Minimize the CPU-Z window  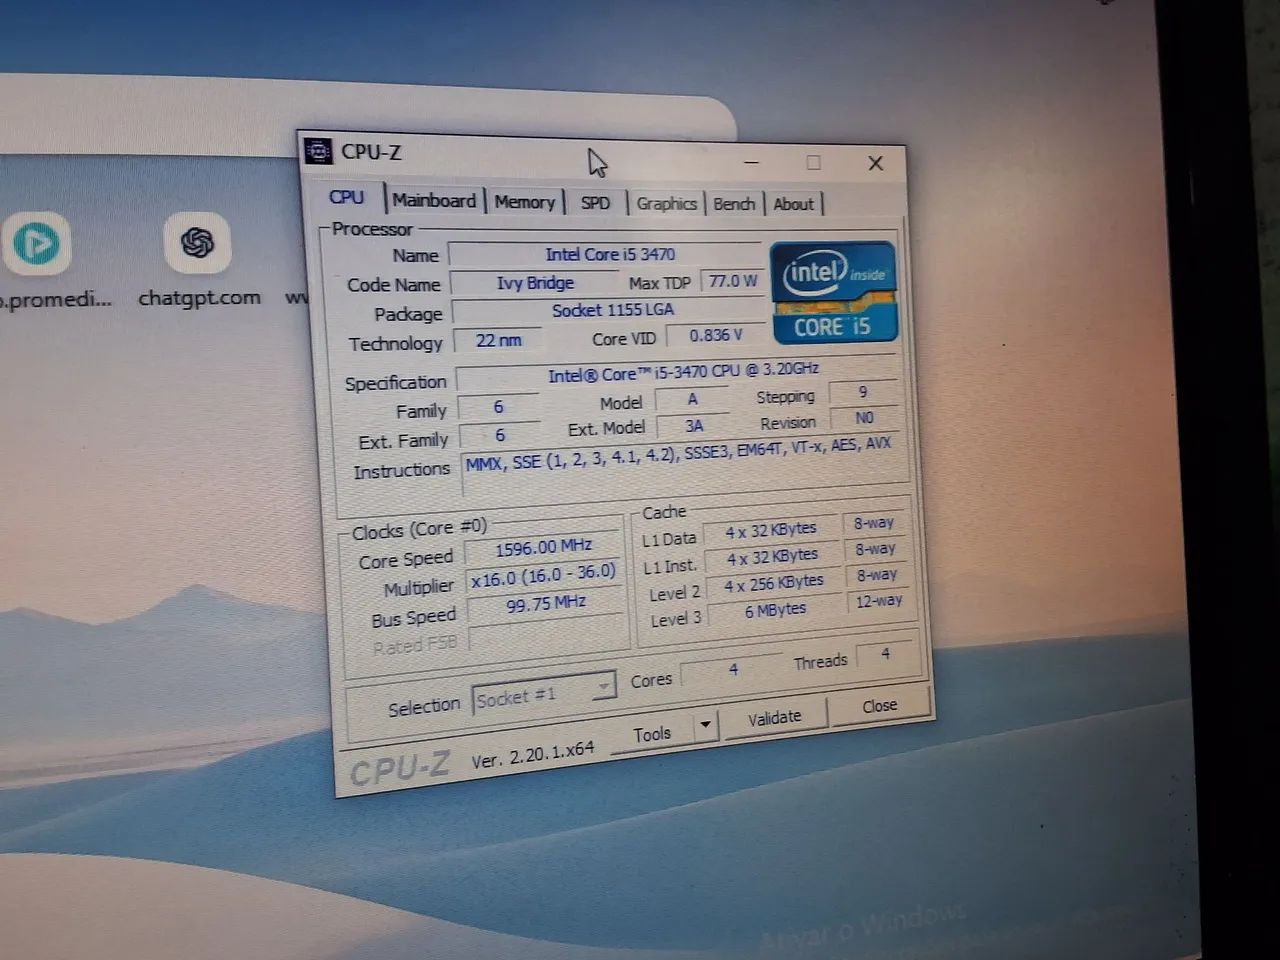pos(752,161)
